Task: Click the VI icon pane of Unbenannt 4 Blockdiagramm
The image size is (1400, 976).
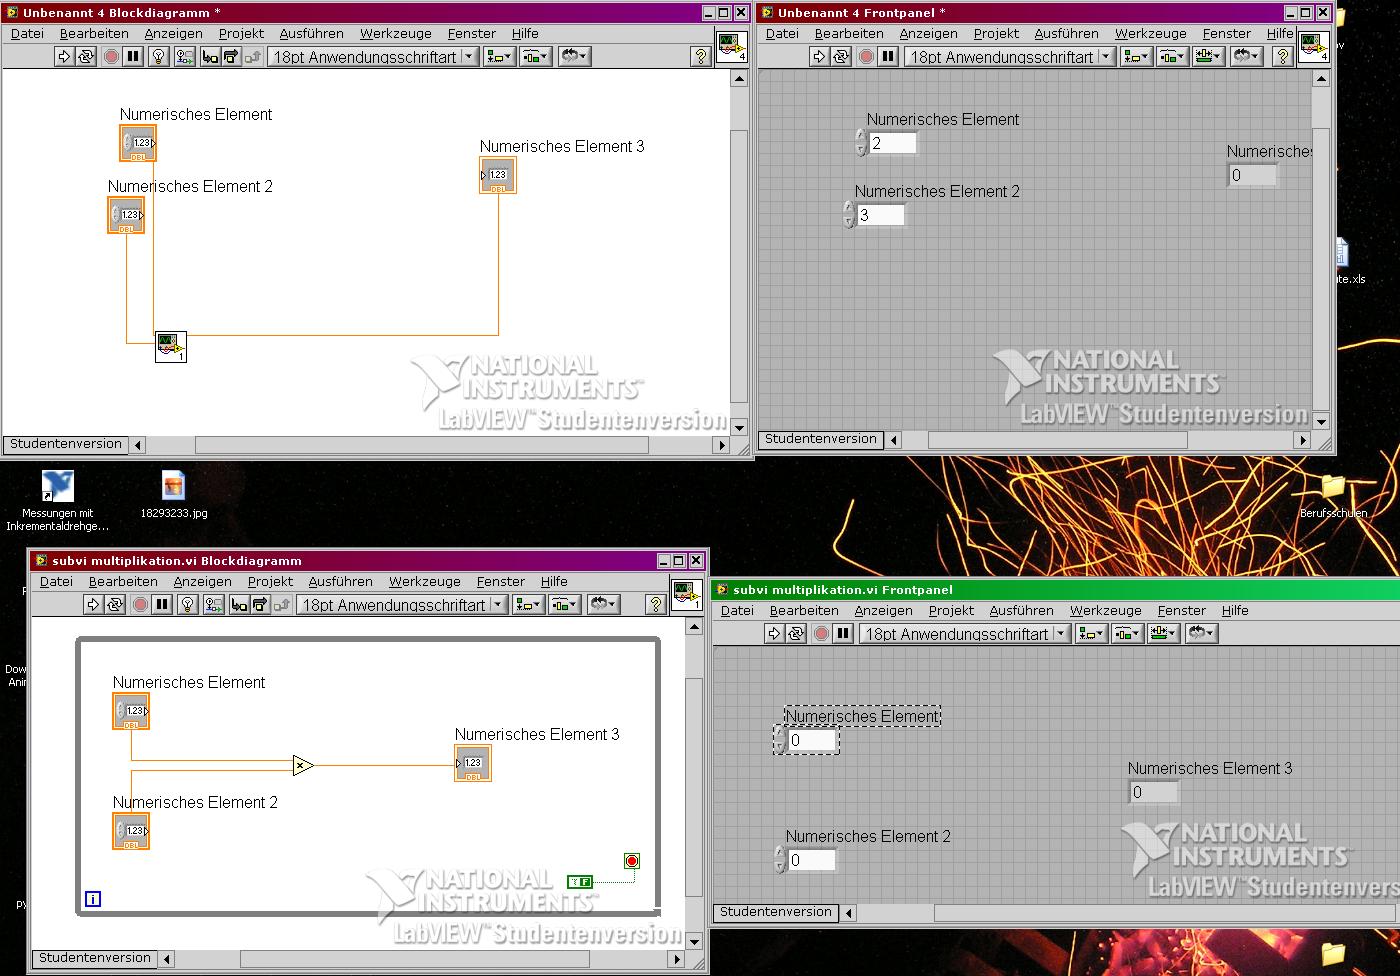Action: click(x=732, y=47)
